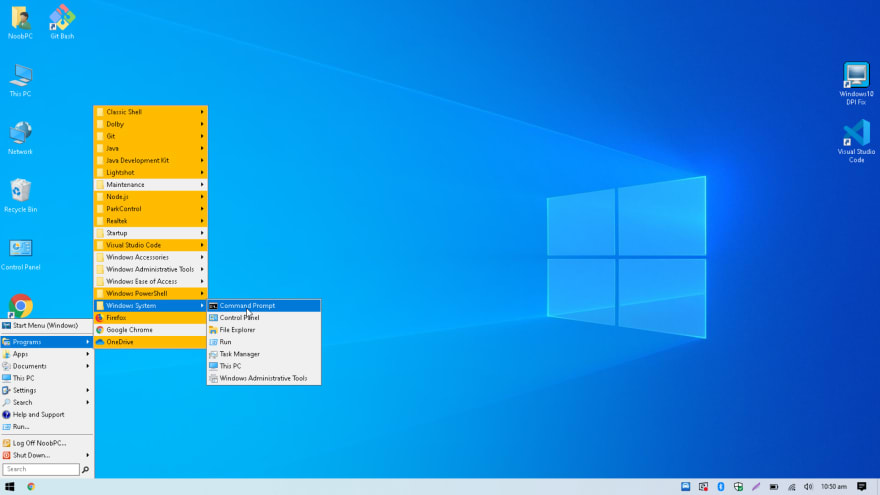
Task: Expand the Java folder
Action: click(150, 148)
